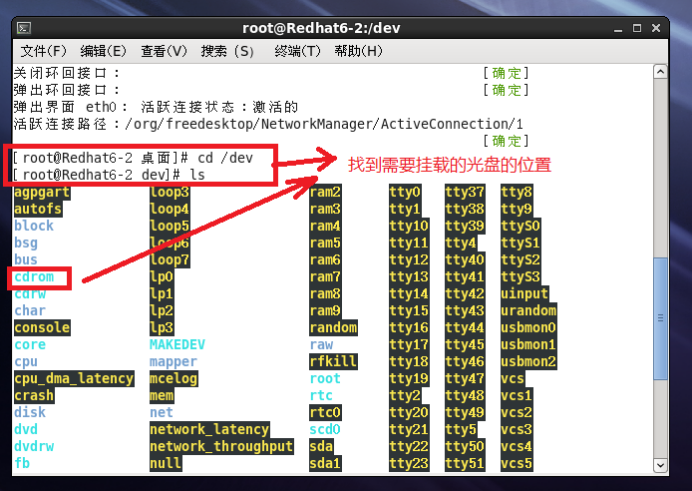This screenshot has height=491, width=692.
Task: Click the cdrom entry in listing
Action: point(34,277)
